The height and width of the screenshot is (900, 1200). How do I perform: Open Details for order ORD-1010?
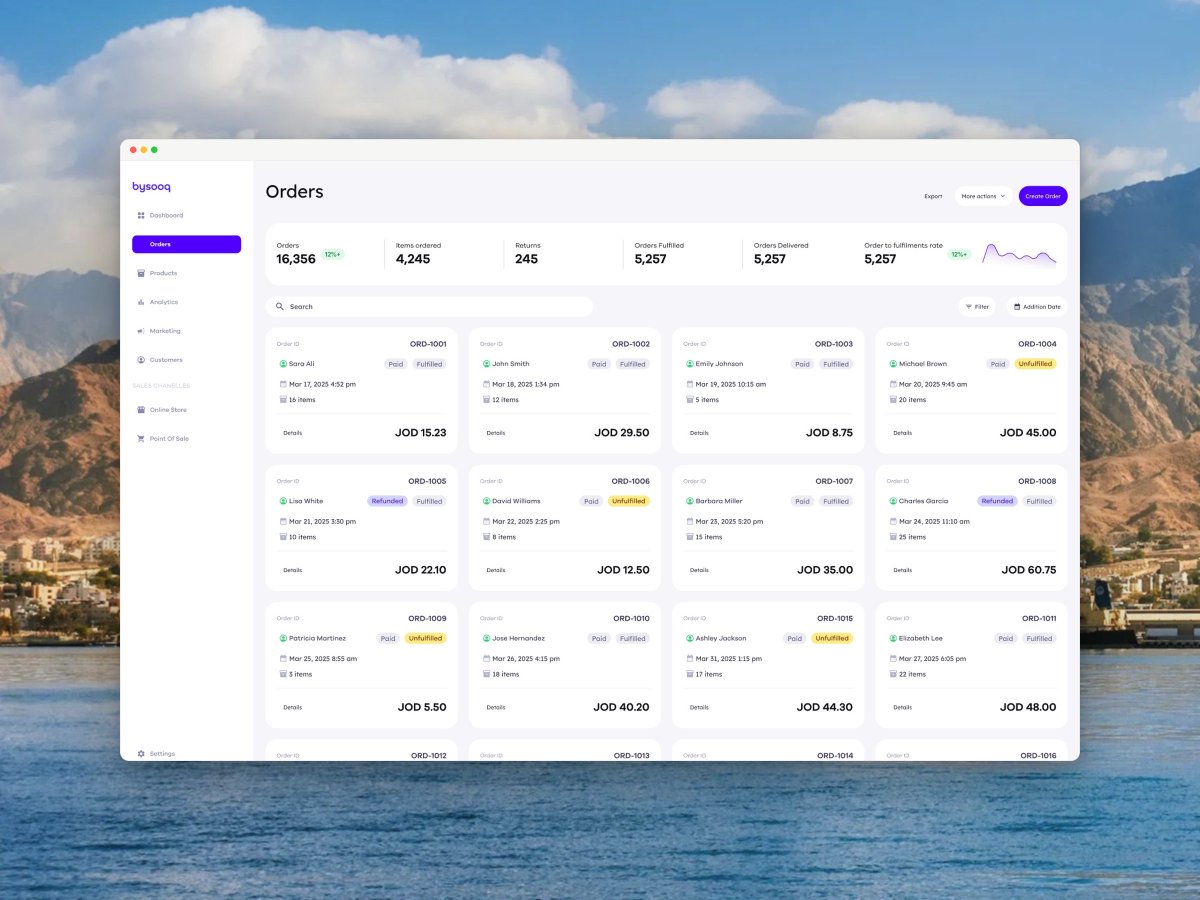[496, 707]
